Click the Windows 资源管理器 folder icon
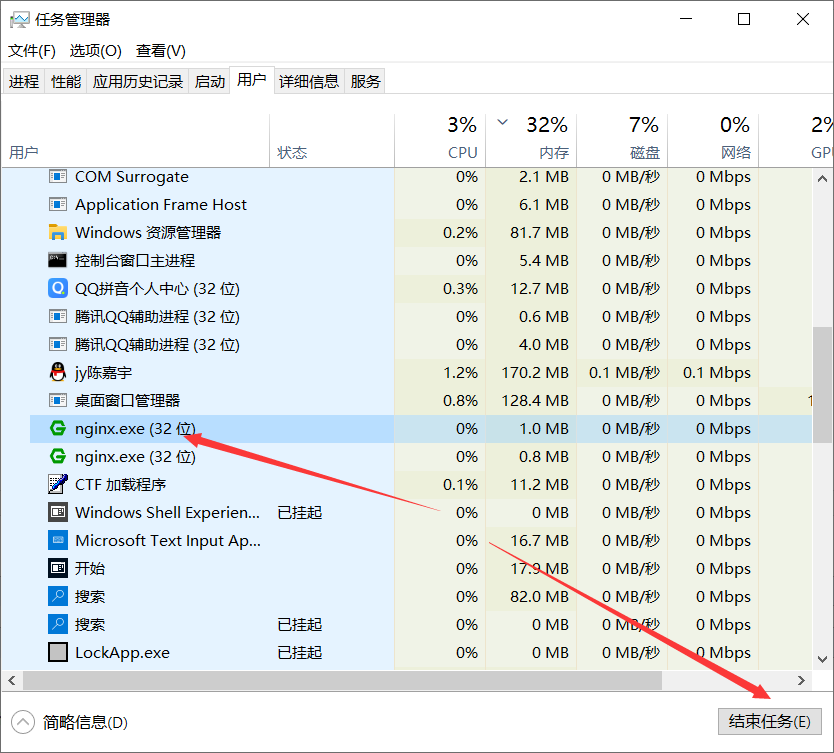This screenshot has height=753, width=834. [x=57, y=232]
